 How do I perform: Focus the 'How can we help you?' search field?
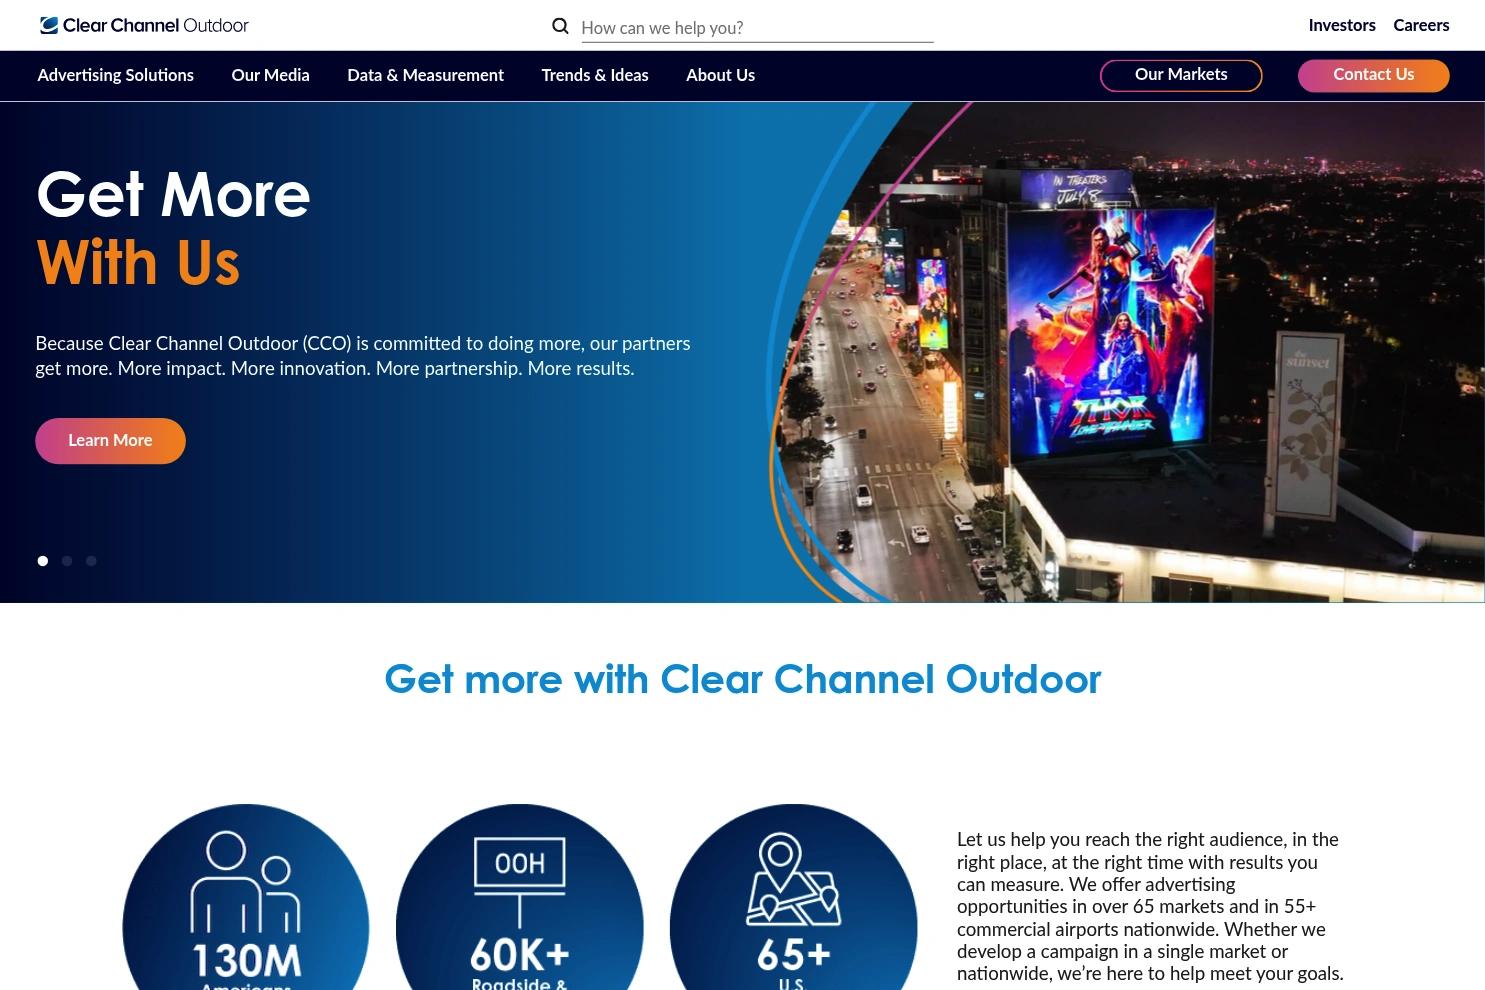(757, 28)
